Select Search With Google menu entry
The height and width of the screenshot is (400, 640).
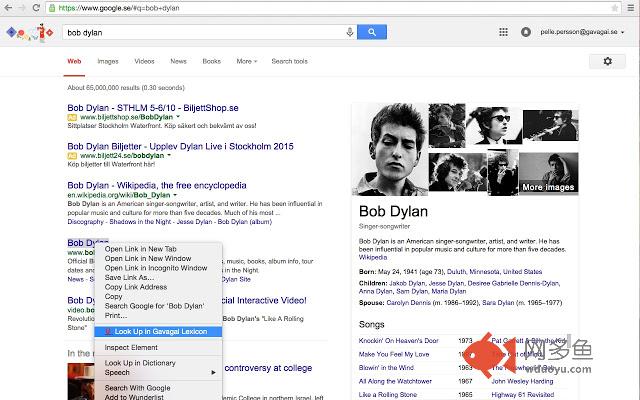pos(158,388)
